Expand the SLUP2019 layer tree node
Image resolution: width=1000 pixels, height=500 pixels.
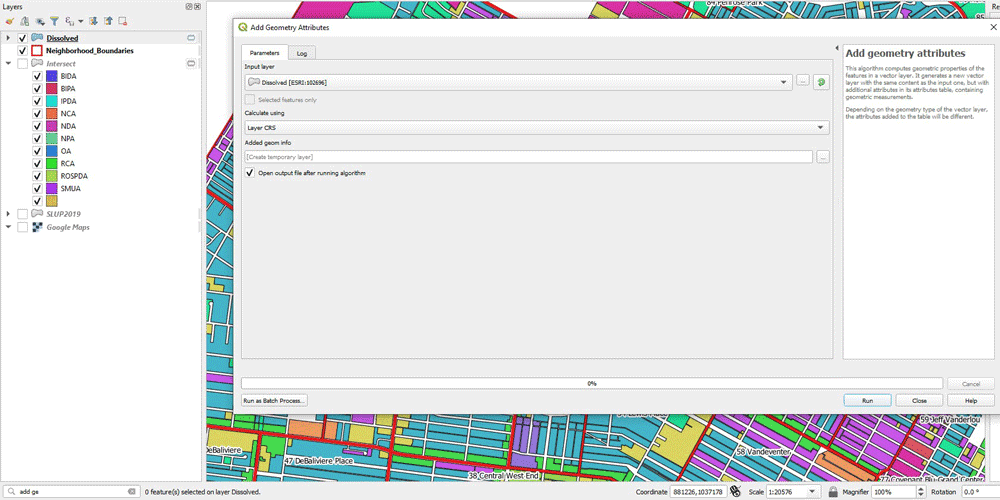click(8, 214)
